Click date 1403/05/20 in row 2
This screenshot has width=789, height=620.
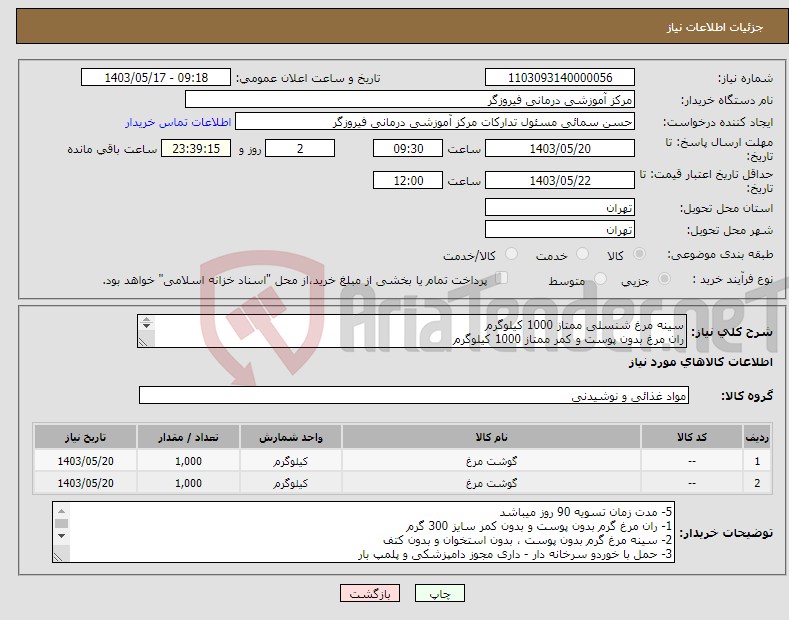pos(86,483)
